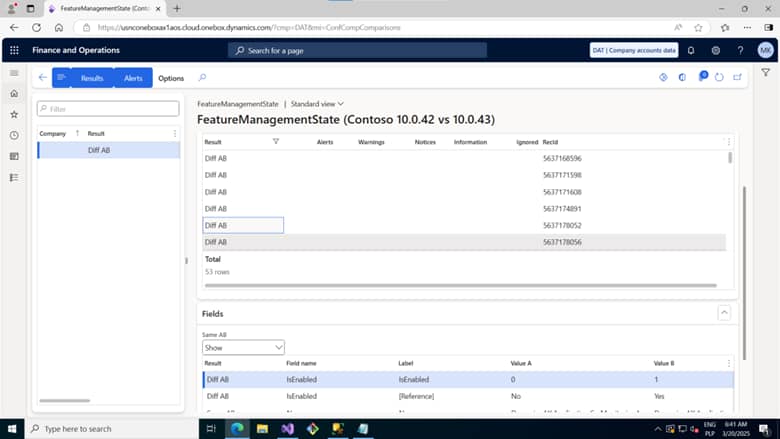Open the Results tab
The height and width of the screenshot is (439, 780).
pos(92,78)
